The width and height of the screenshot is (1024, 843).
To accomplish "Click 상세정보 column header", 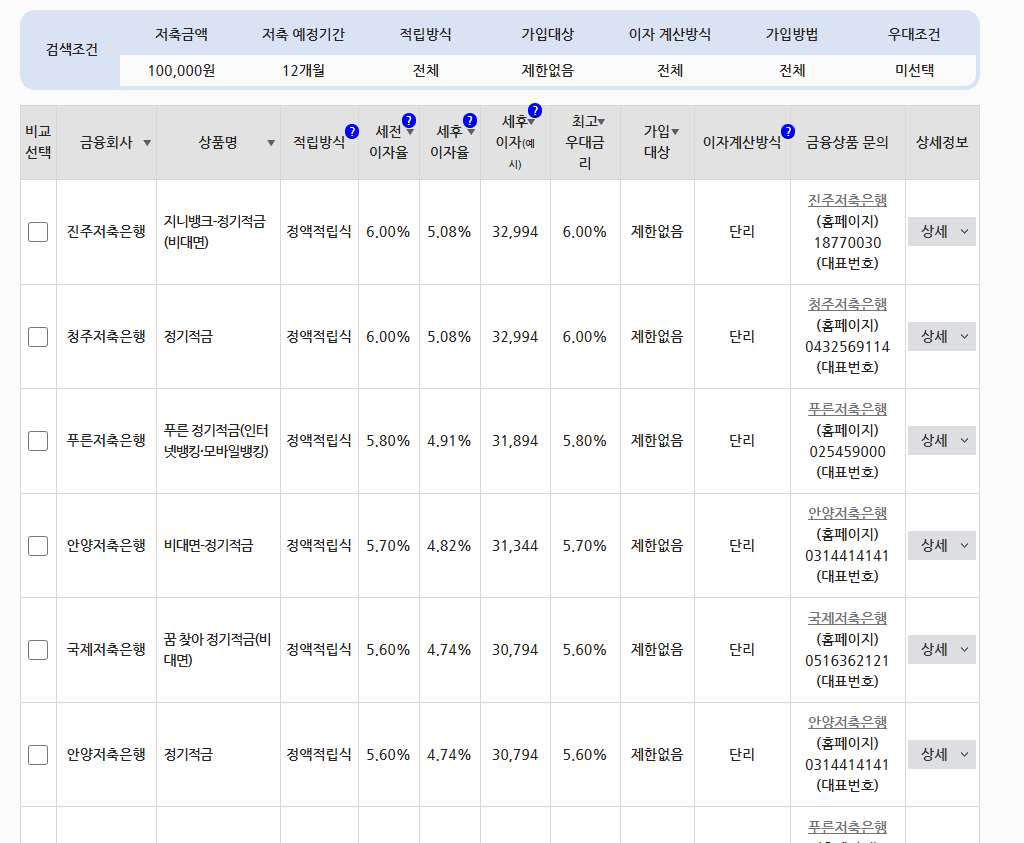I will pos(942,142).
